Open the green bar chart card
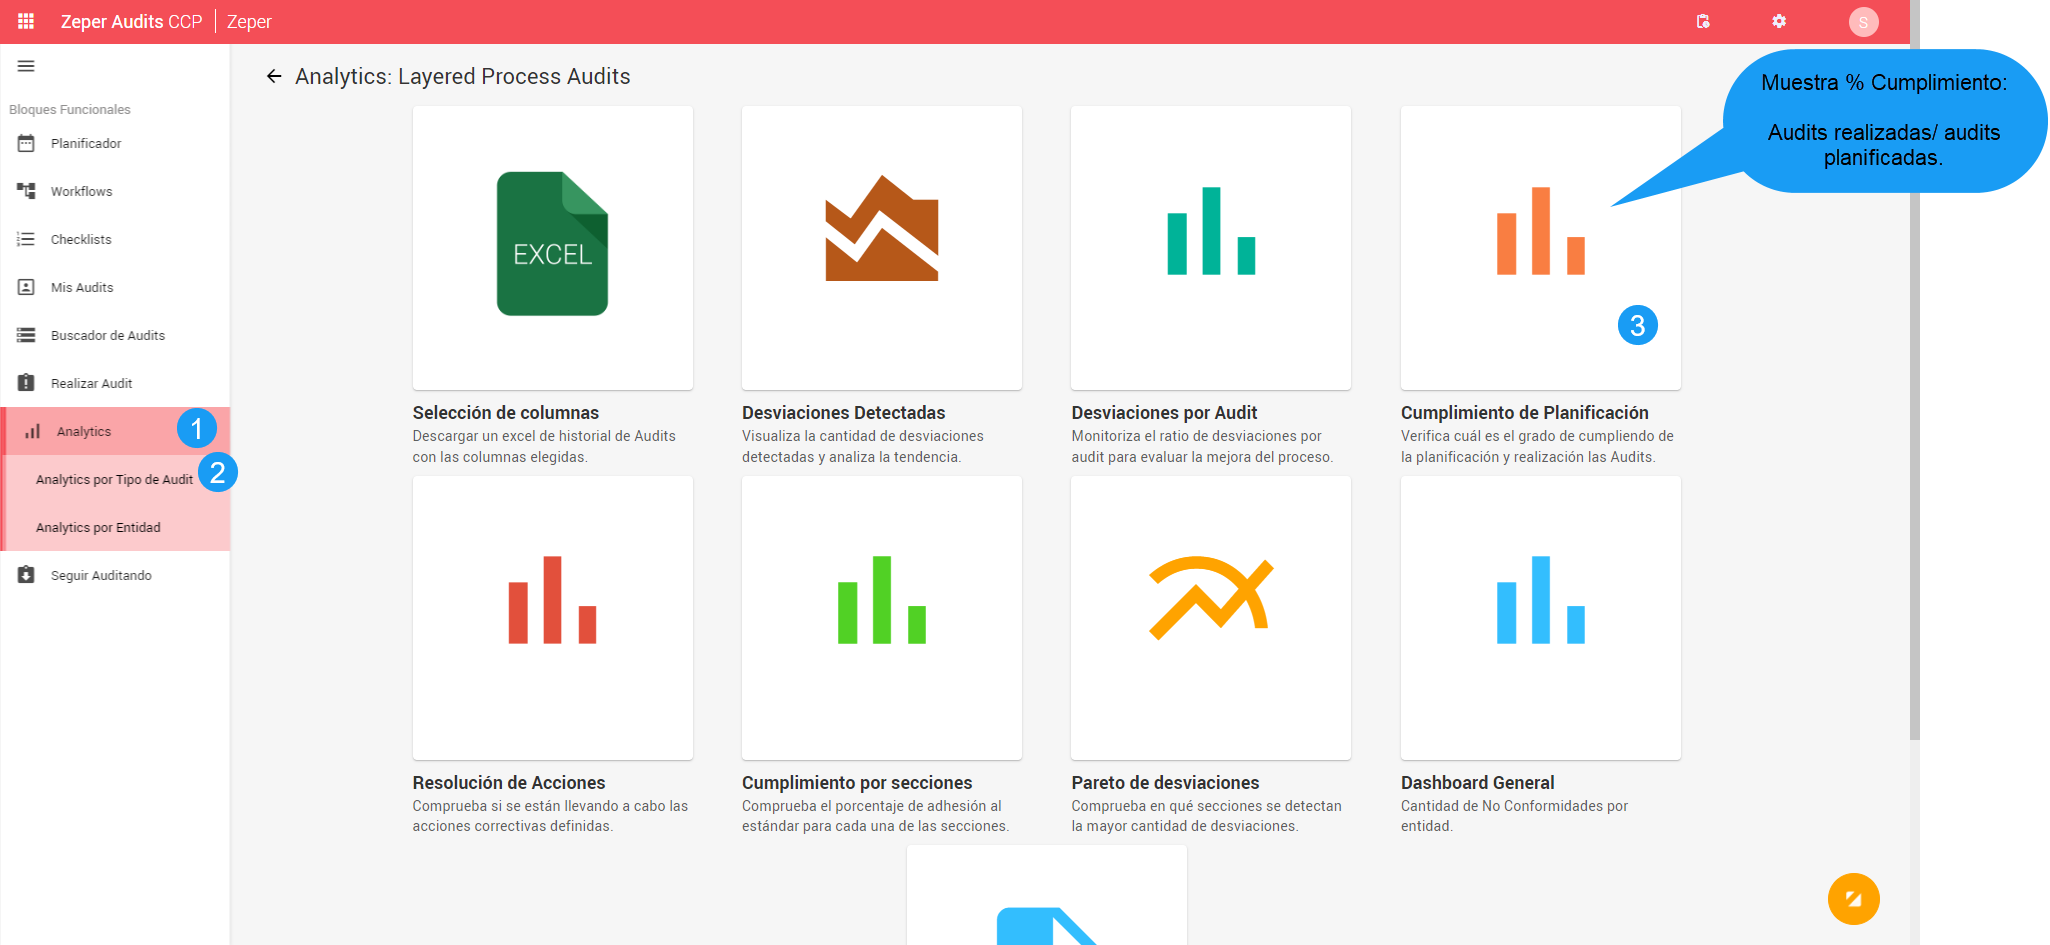Viewport: 2050px width, 945px height. 882,618
